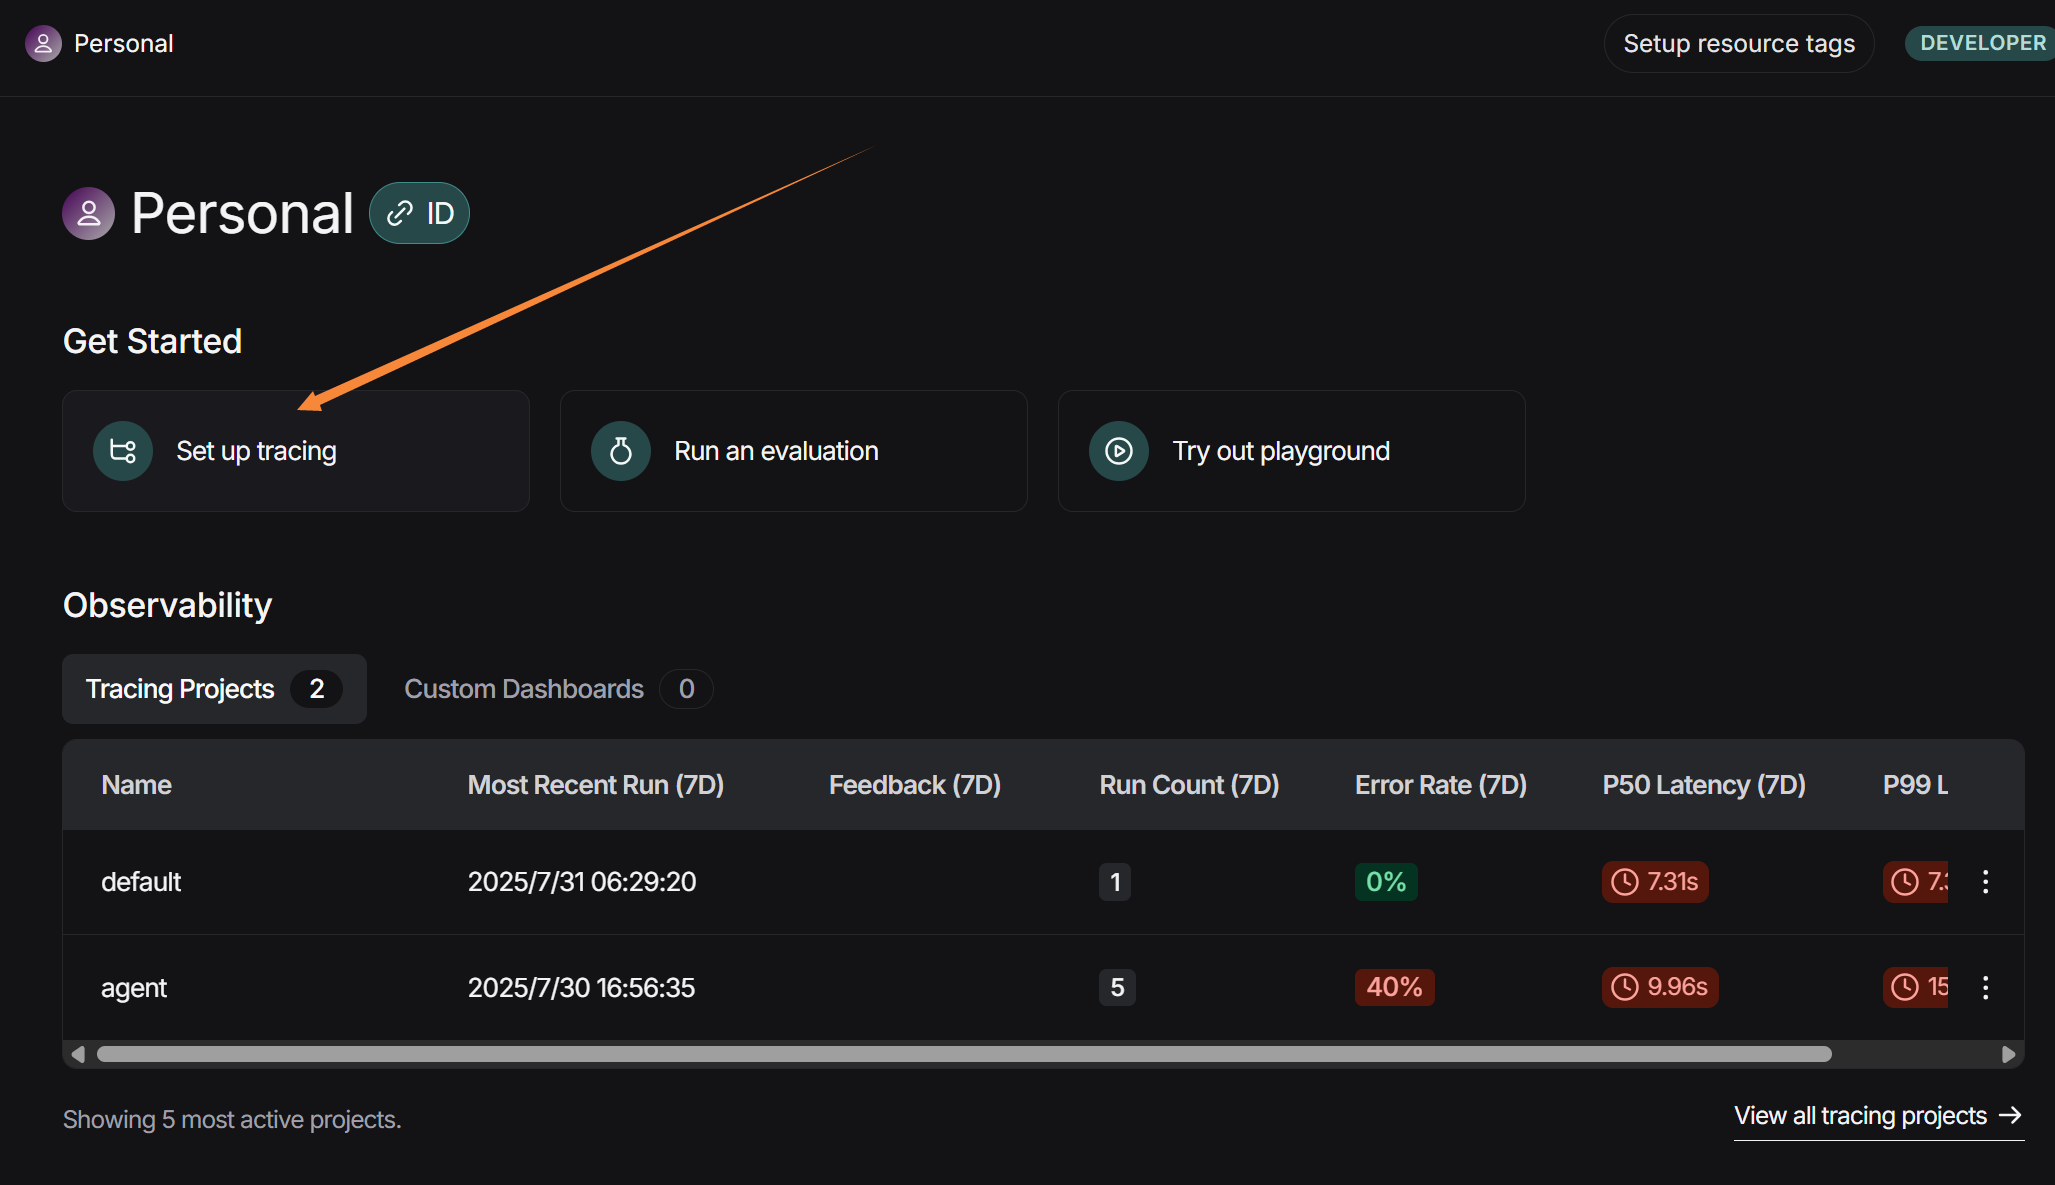Click the Setup resource tags button

(x=1738, y=44)
